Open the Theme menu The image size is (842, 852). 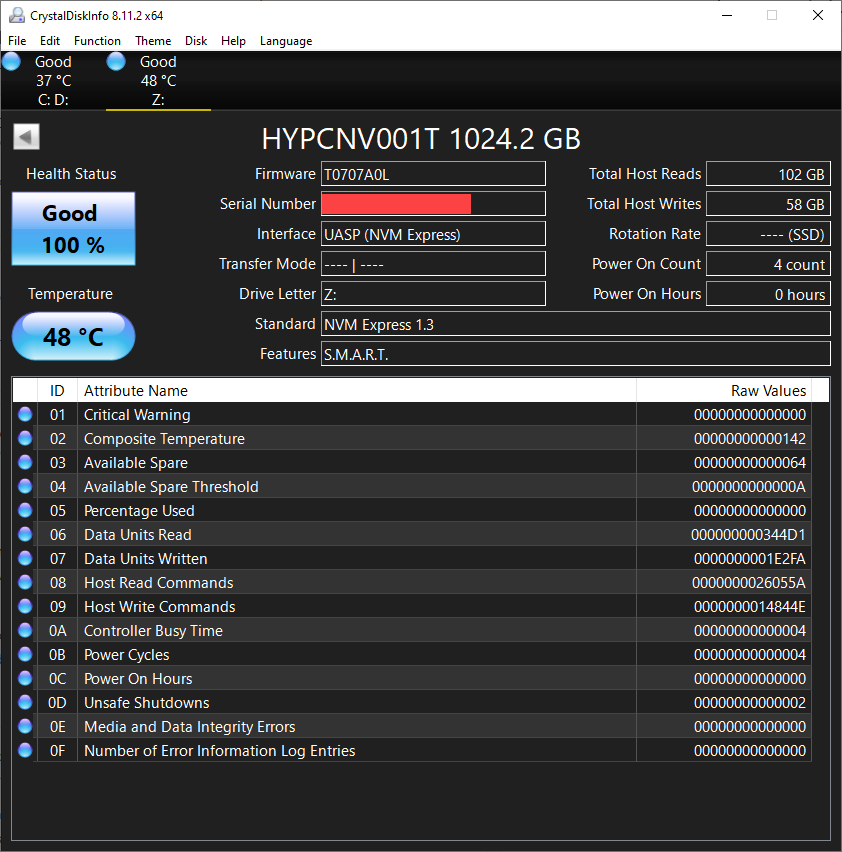153,41
